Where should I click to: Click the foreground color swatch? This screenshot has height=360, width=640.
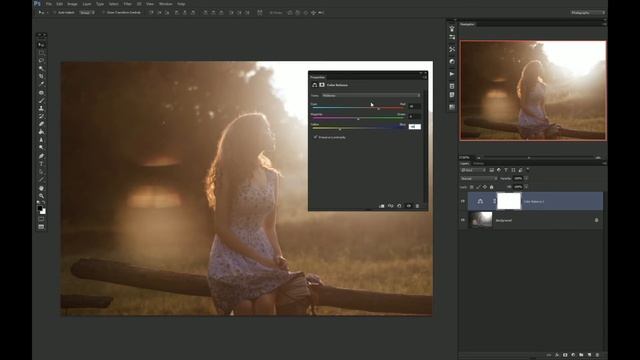pyautogui.click(x=40, y=208)
